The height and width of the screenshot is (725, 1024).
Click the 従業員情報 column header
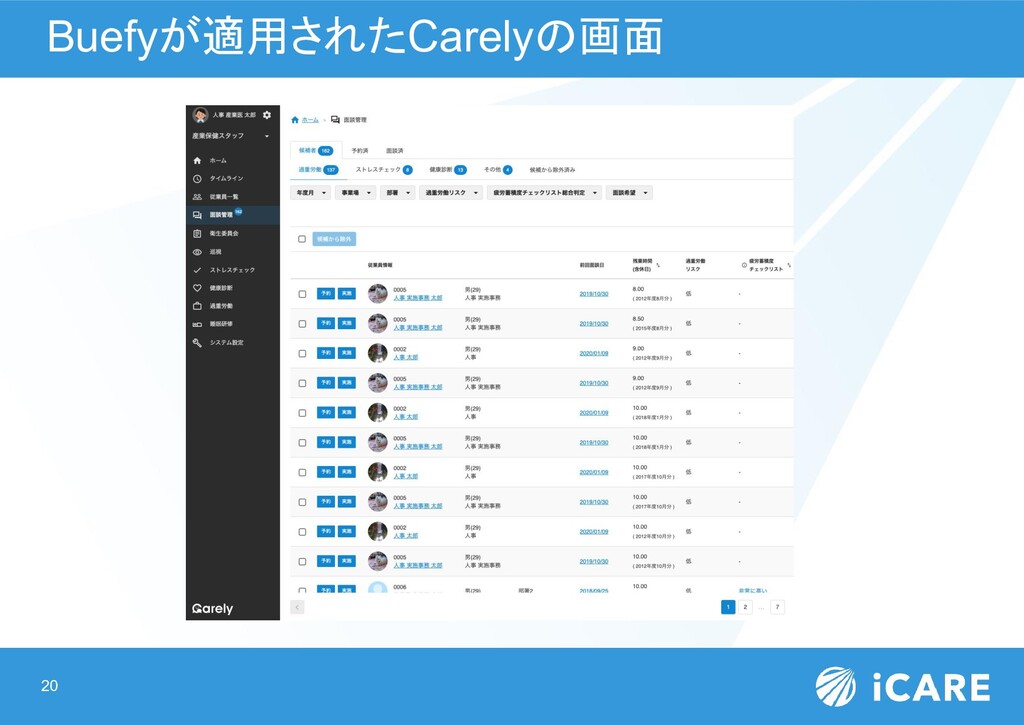click(x=380, y=265)
